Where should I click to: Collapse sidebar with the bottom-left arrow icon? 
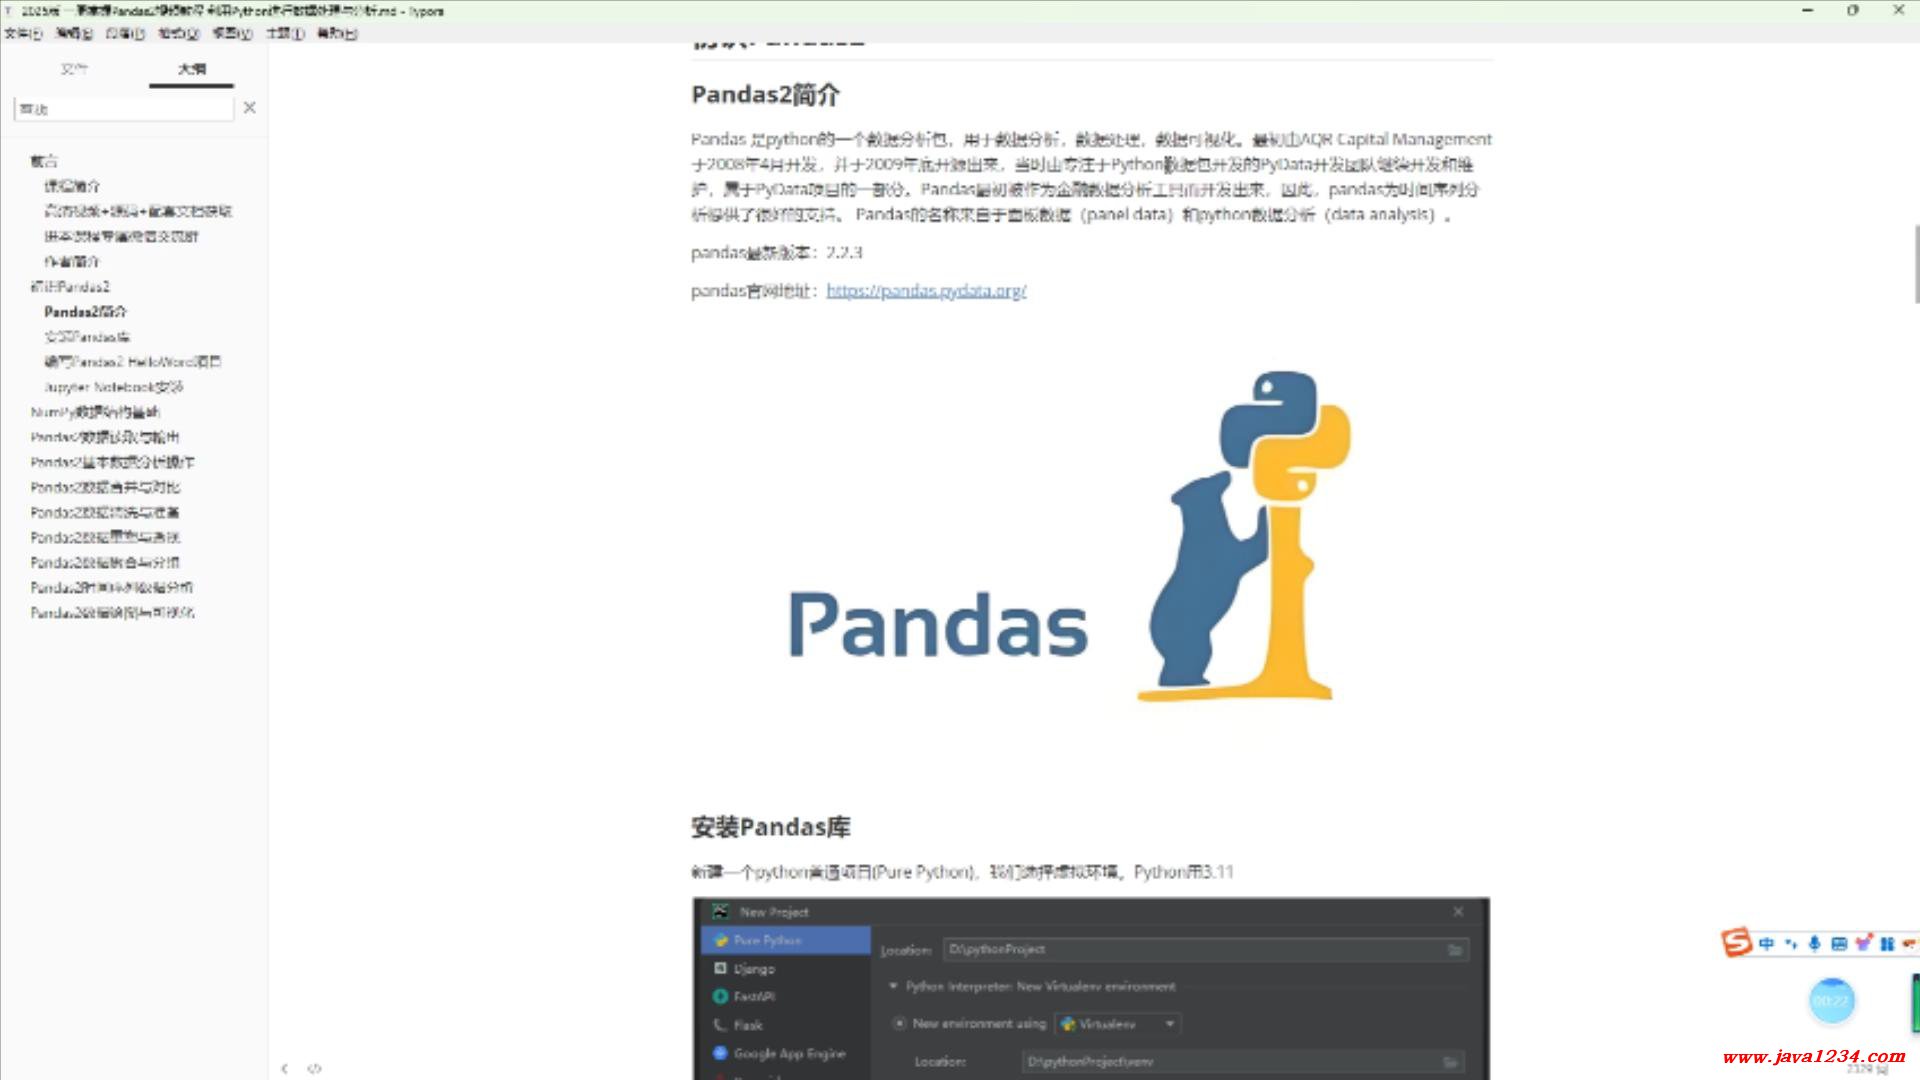[285, 1068]
